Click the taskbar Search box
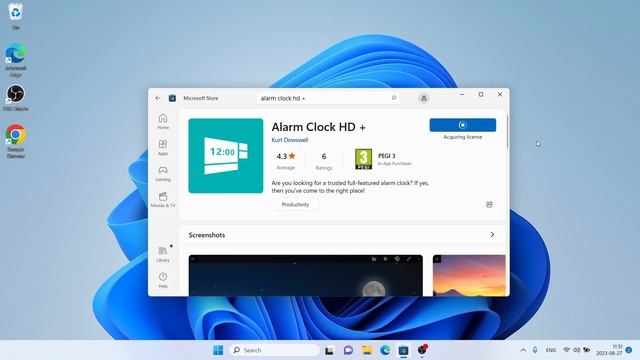The image size is (640, 360). point(274,350)
